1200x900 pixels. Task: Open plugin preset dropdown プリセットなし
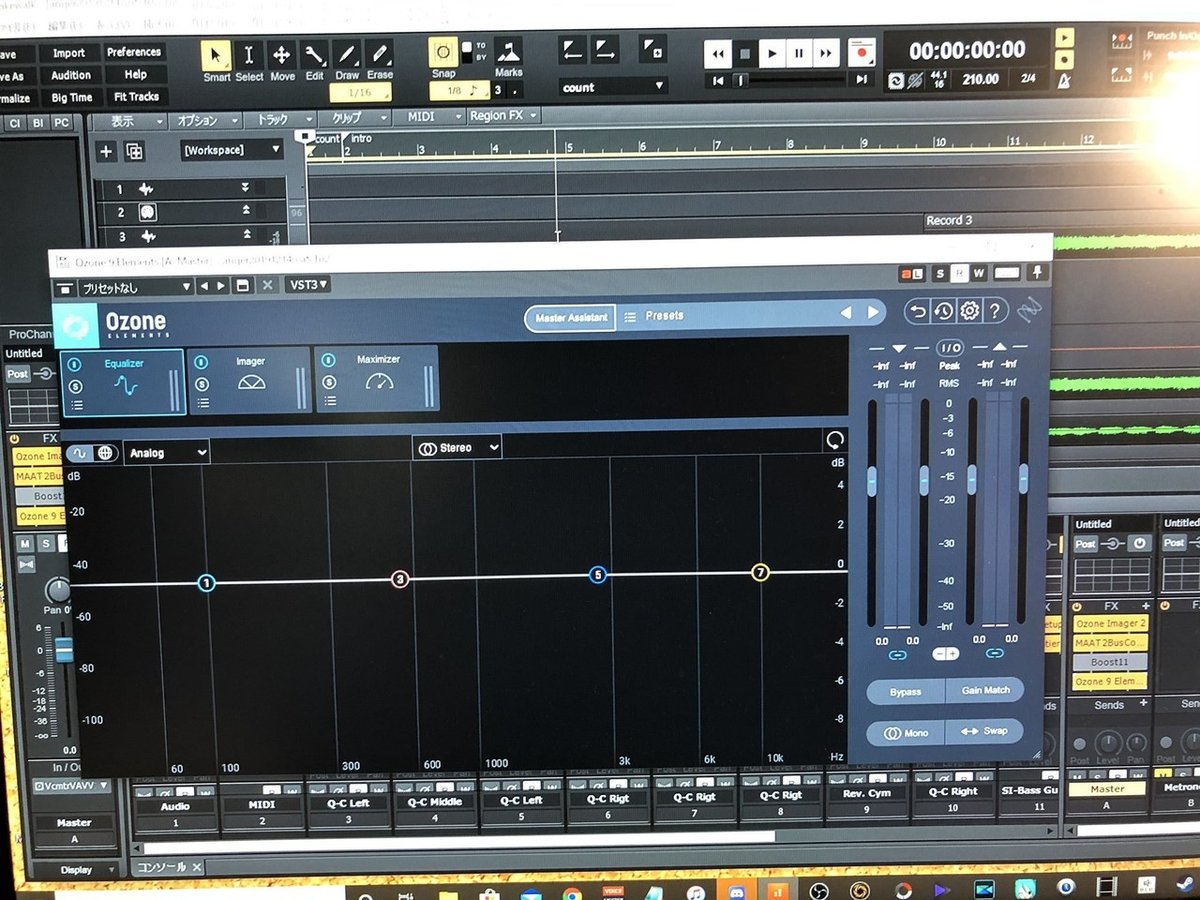click(136, 287)
